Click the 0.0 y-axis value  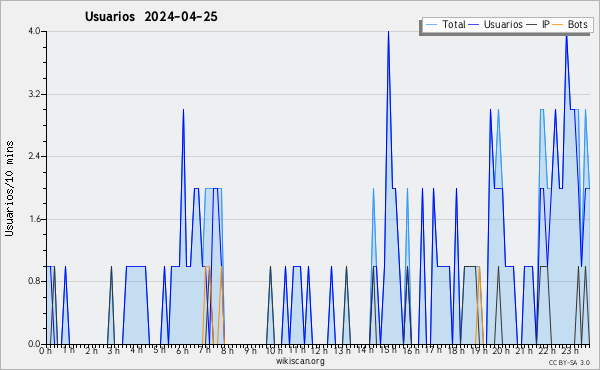(x=34, y=344)
